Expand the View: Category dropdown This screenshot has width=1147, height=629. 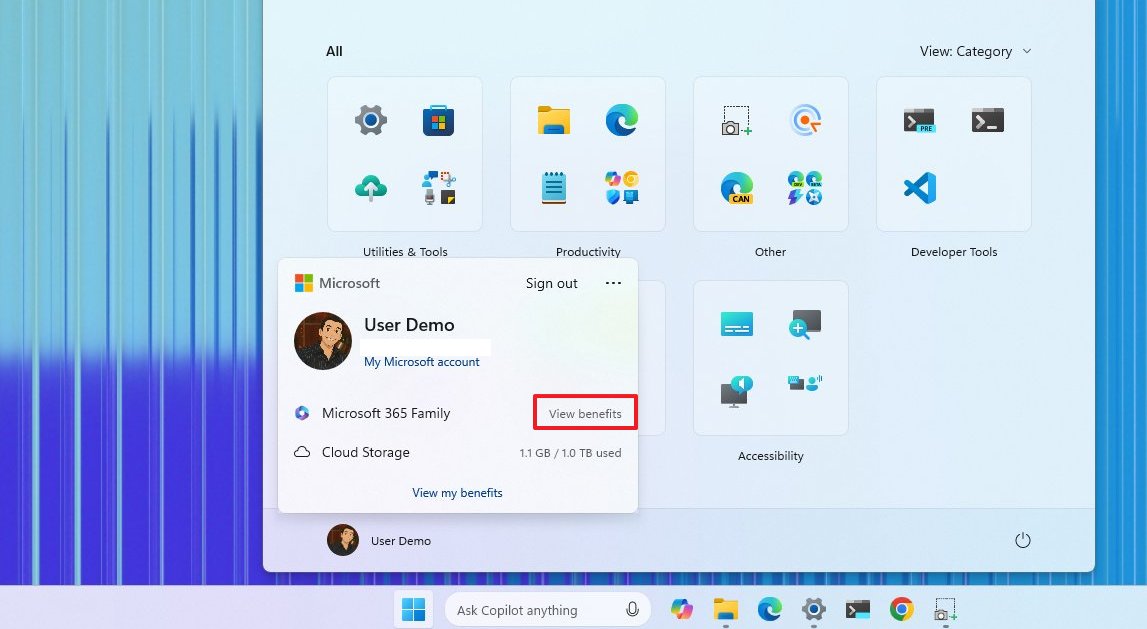coord(975,51)
